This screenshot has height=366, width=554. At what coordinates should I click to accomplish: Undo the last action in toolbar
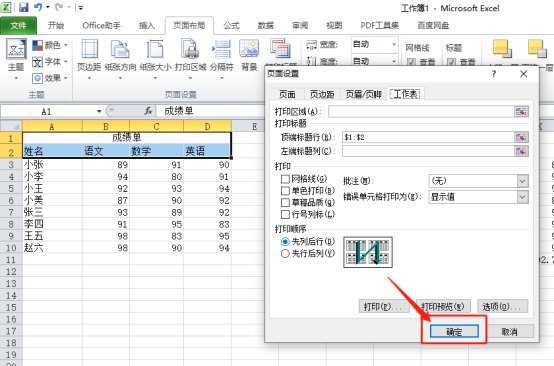38,7
